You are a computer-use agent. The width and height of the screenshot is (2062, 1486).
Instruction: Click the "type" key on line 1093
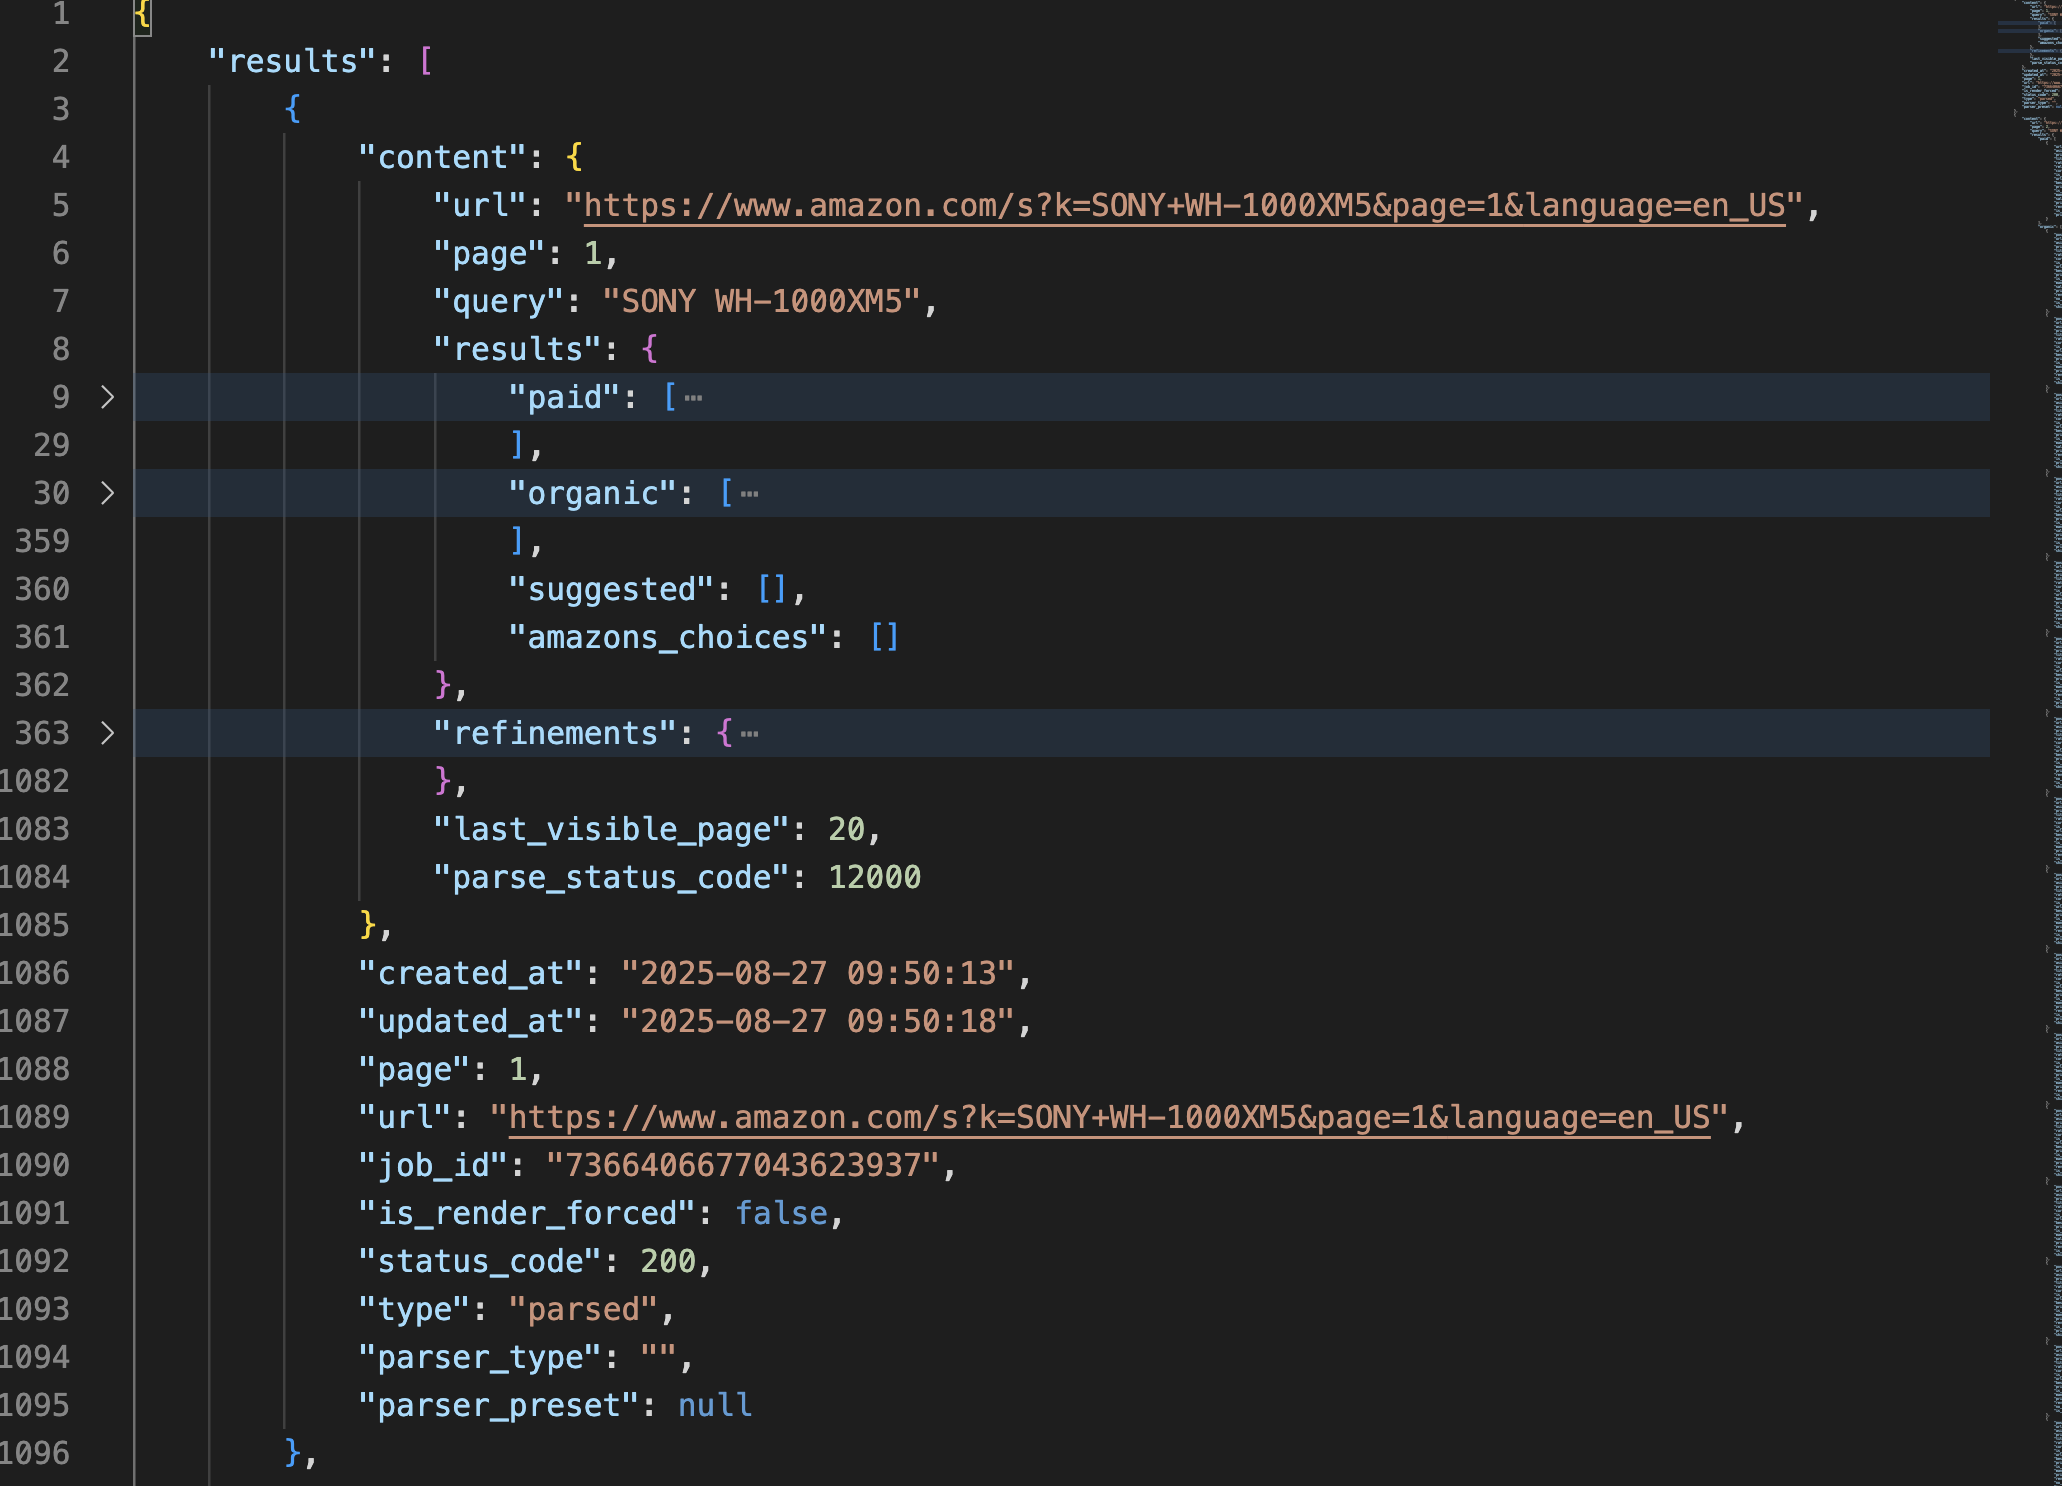pos(414,1309)
